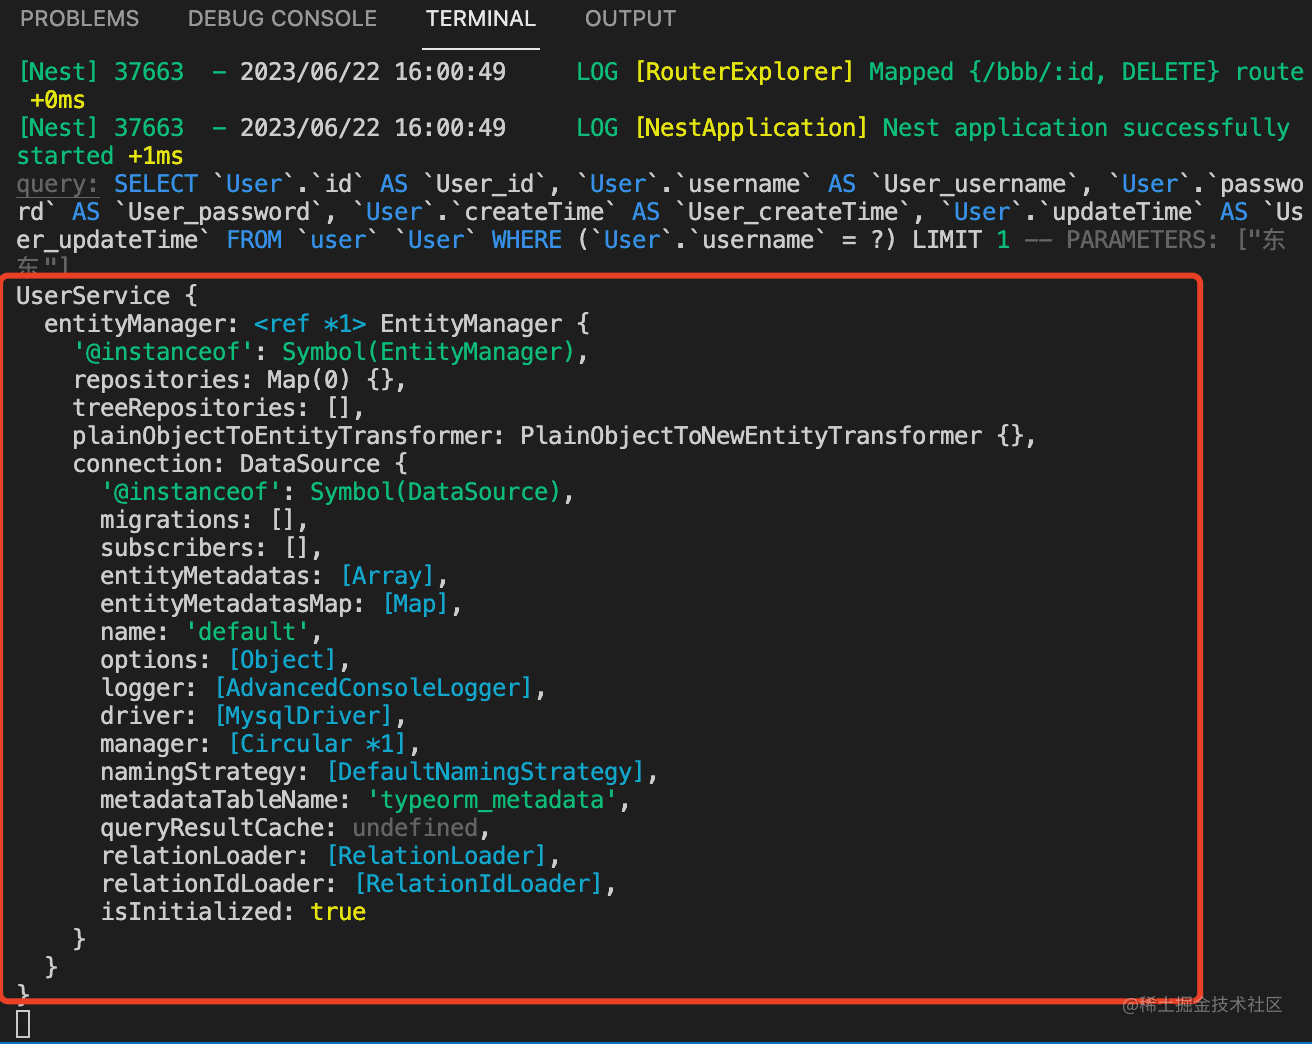Click the 'typeorm_metadata' string

492,800
